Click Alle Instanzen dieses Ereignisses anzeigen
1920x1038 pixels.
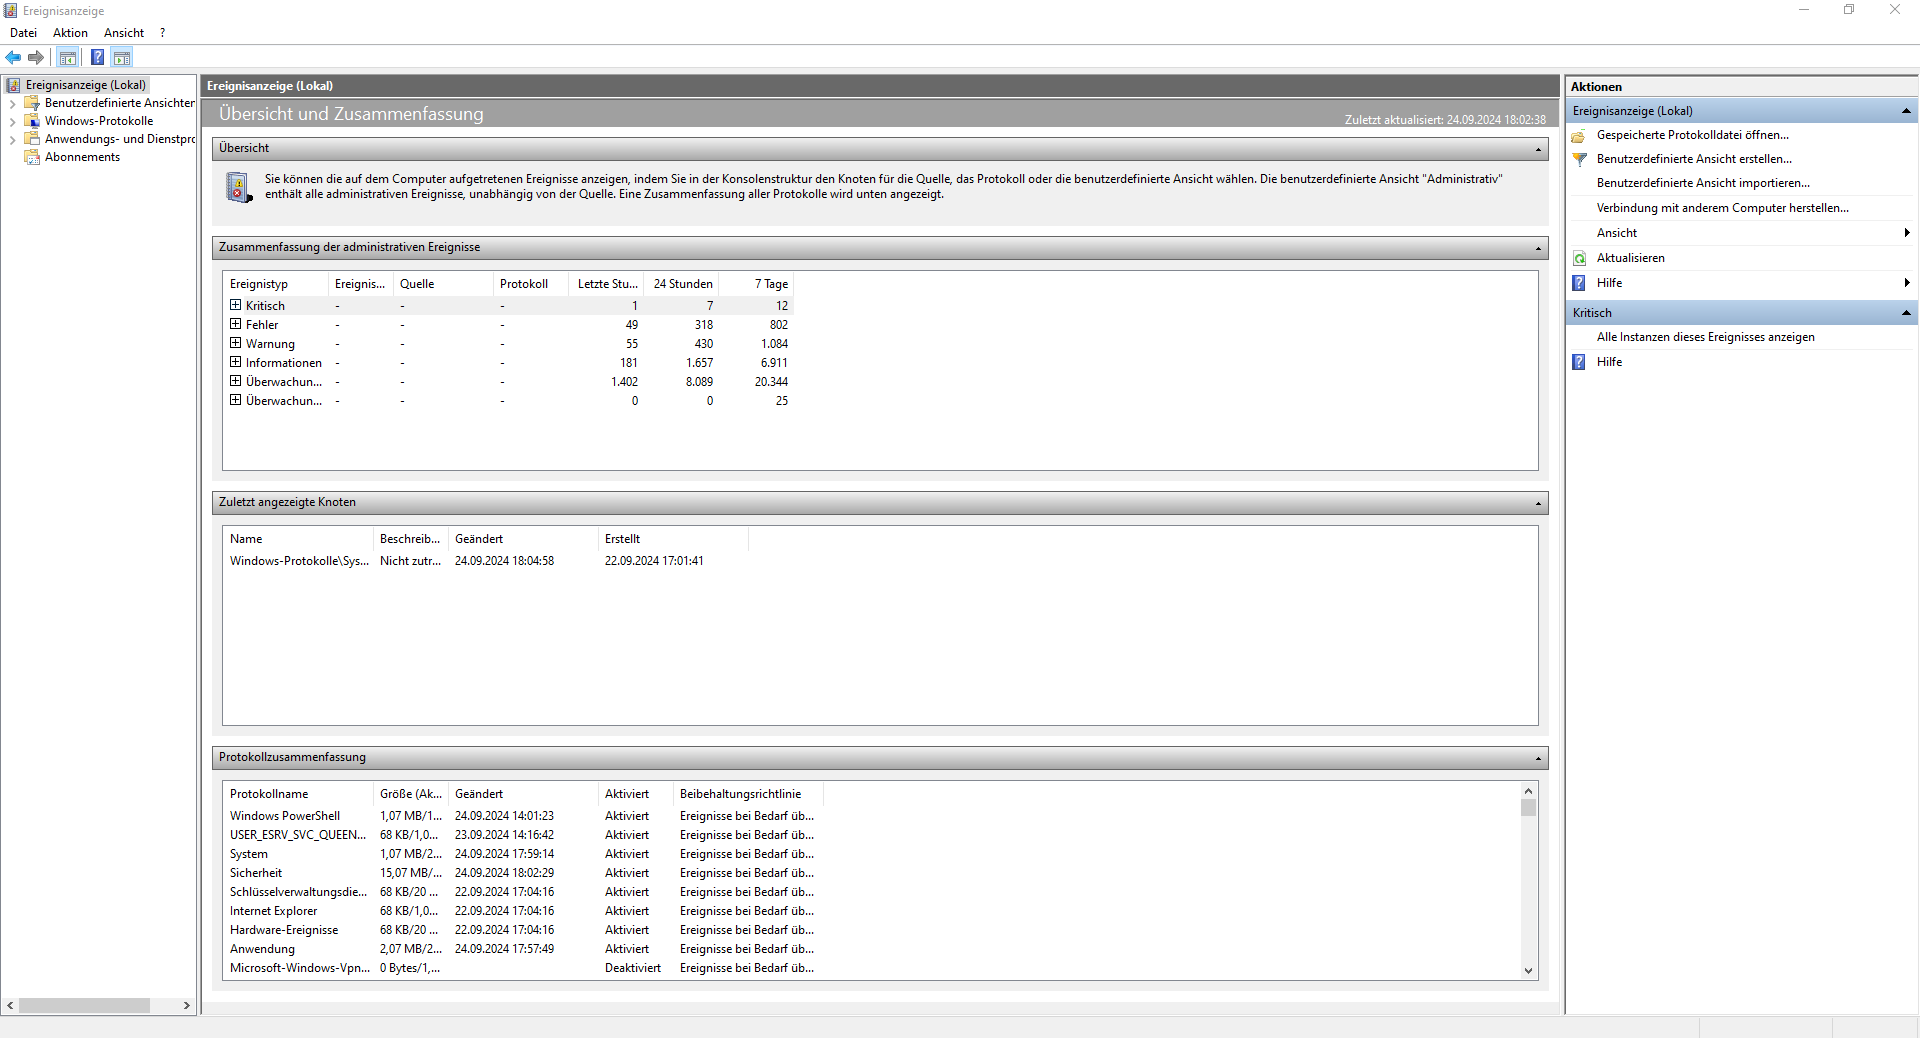coord(1705,337)
